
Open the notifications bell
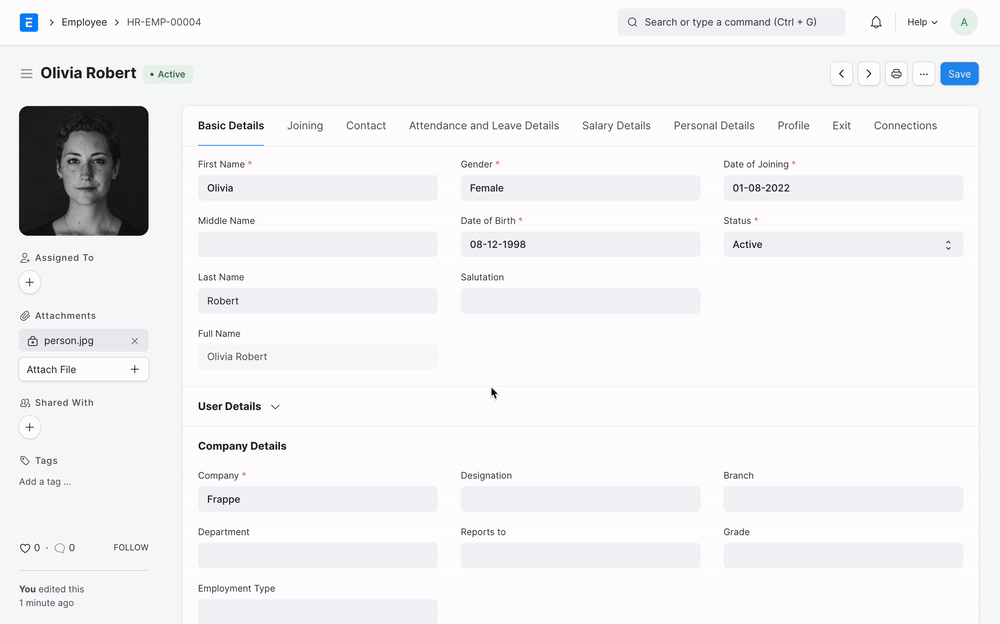pyautogui.click(x=876, y=22)
